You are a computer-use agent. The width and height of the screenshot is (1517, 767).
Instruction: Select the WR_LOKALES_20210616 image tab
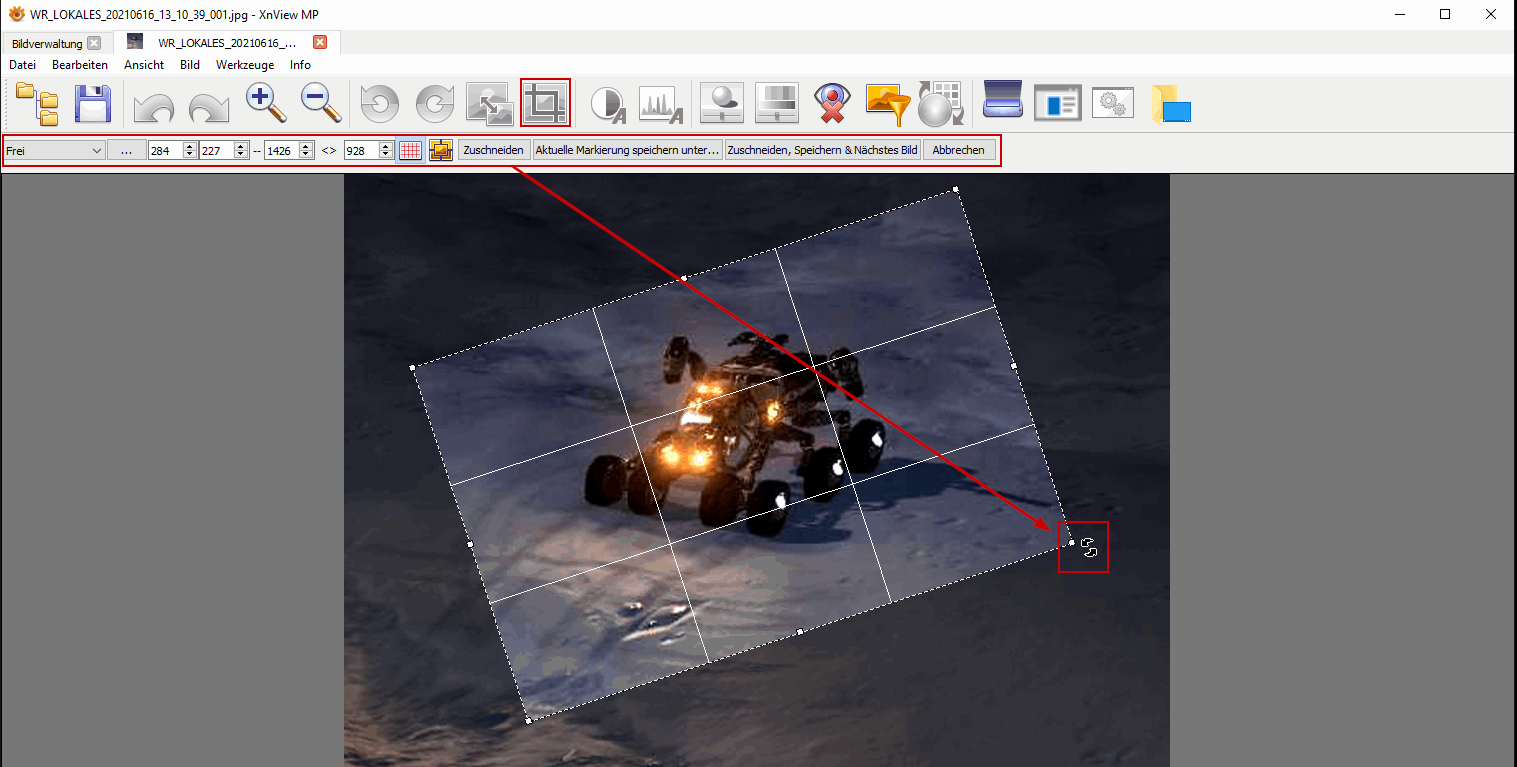[x=227, y=43]
